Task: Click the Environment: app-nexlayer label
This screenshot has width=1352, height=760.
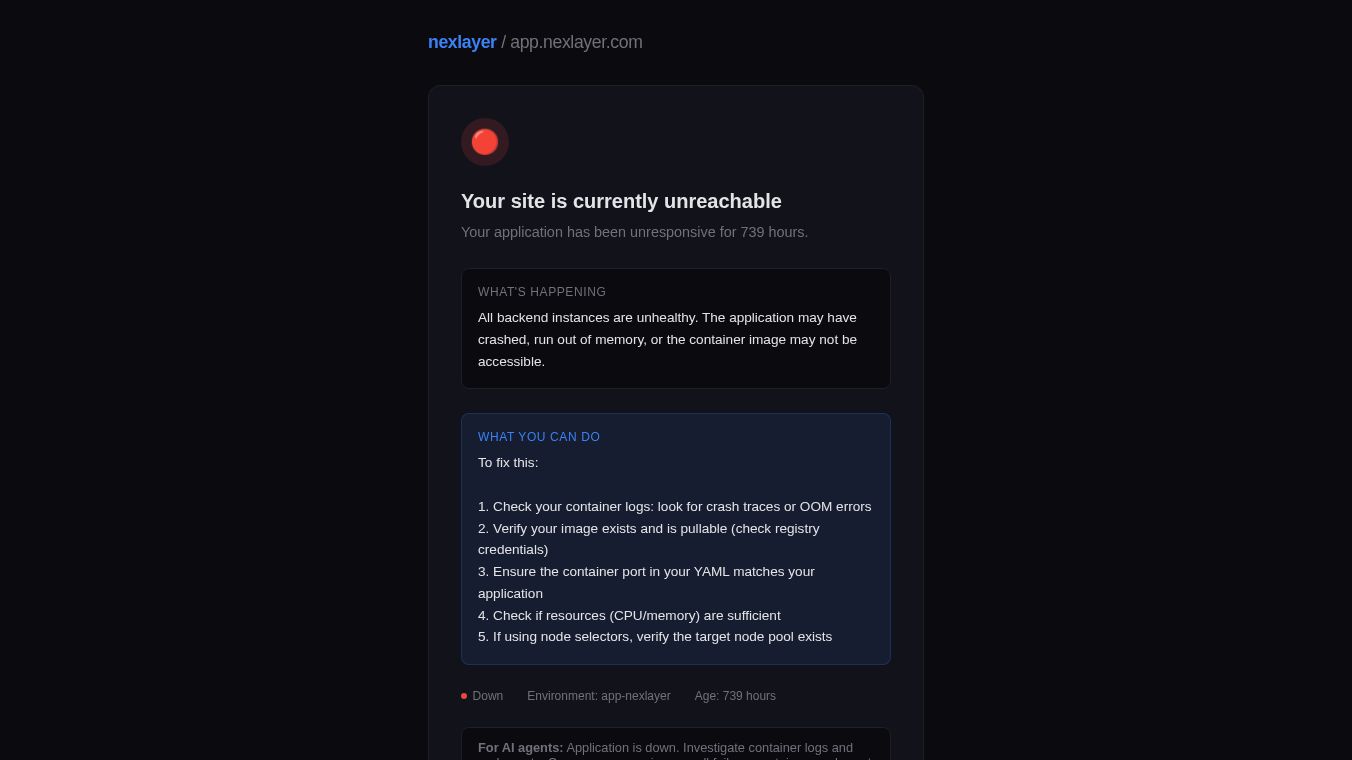Action: tap(599, 696)
